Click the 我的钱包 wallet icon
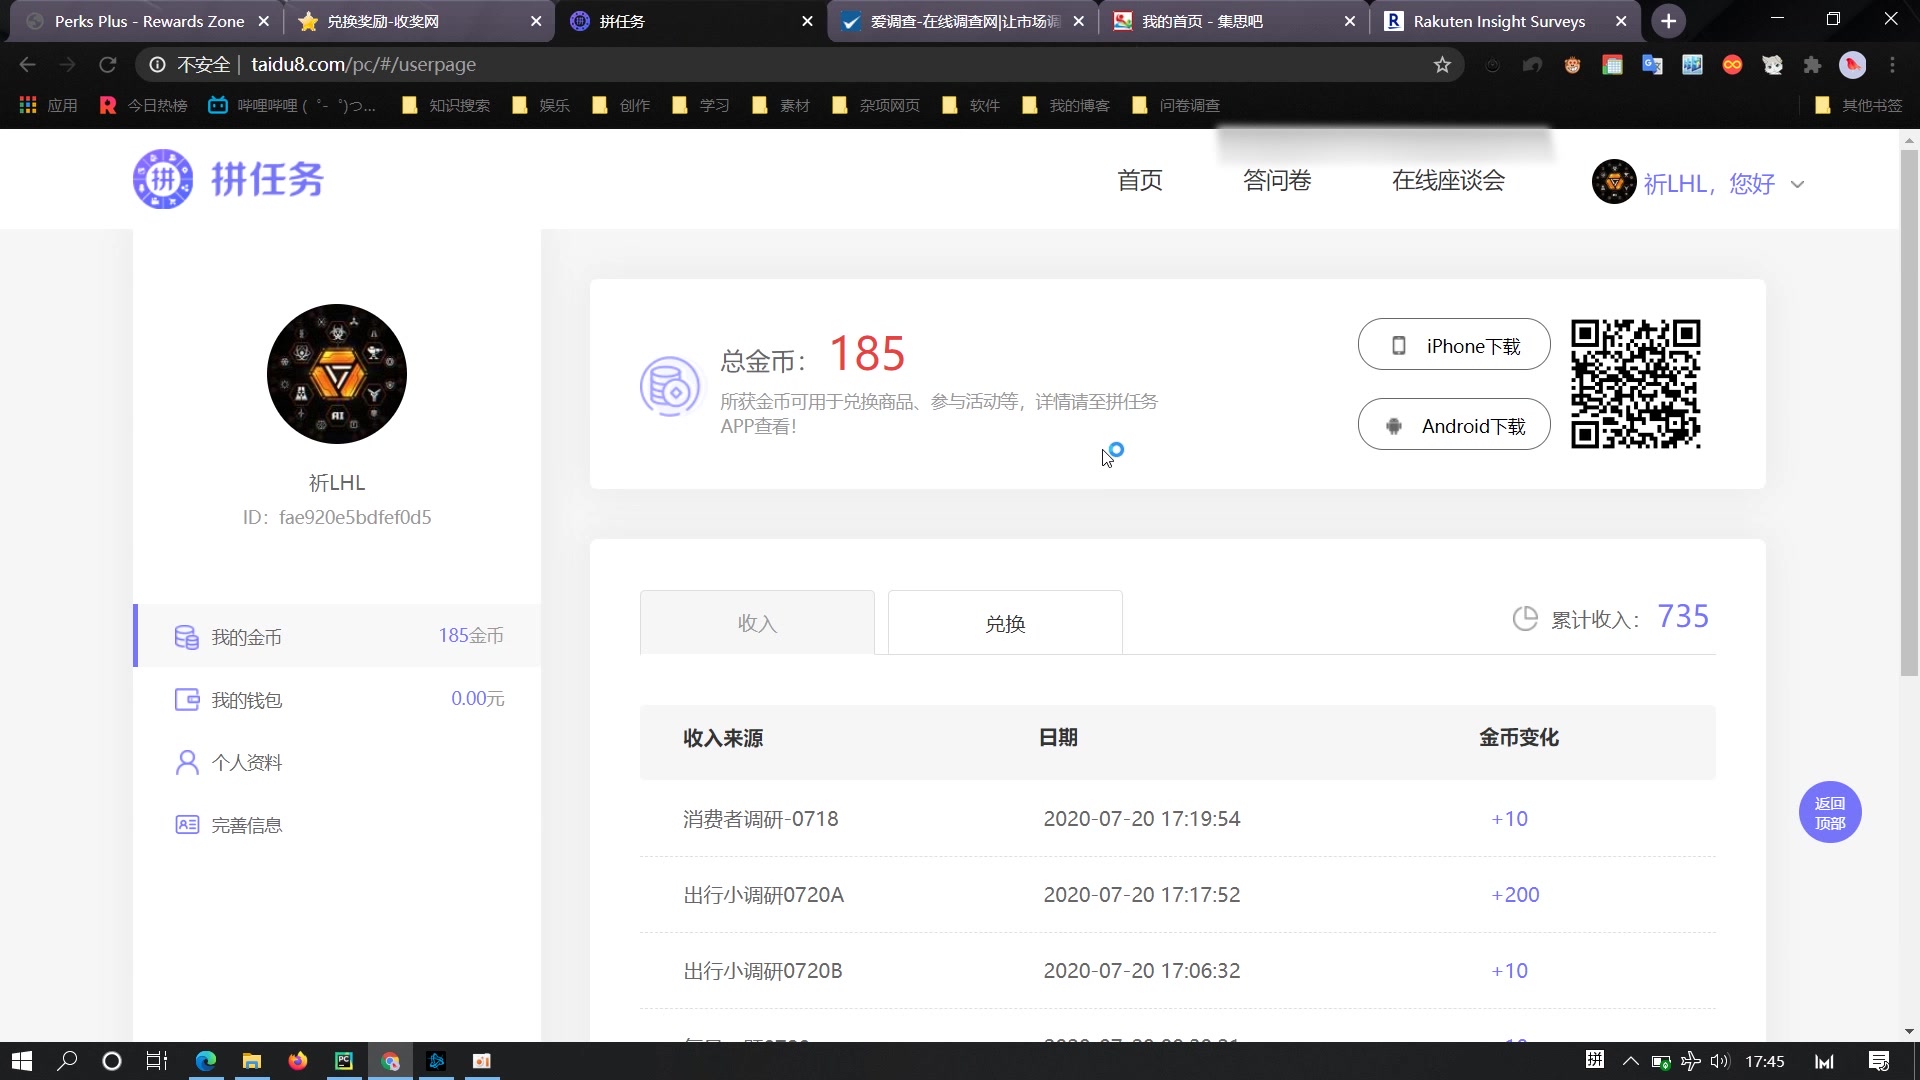 pos(187,698)
